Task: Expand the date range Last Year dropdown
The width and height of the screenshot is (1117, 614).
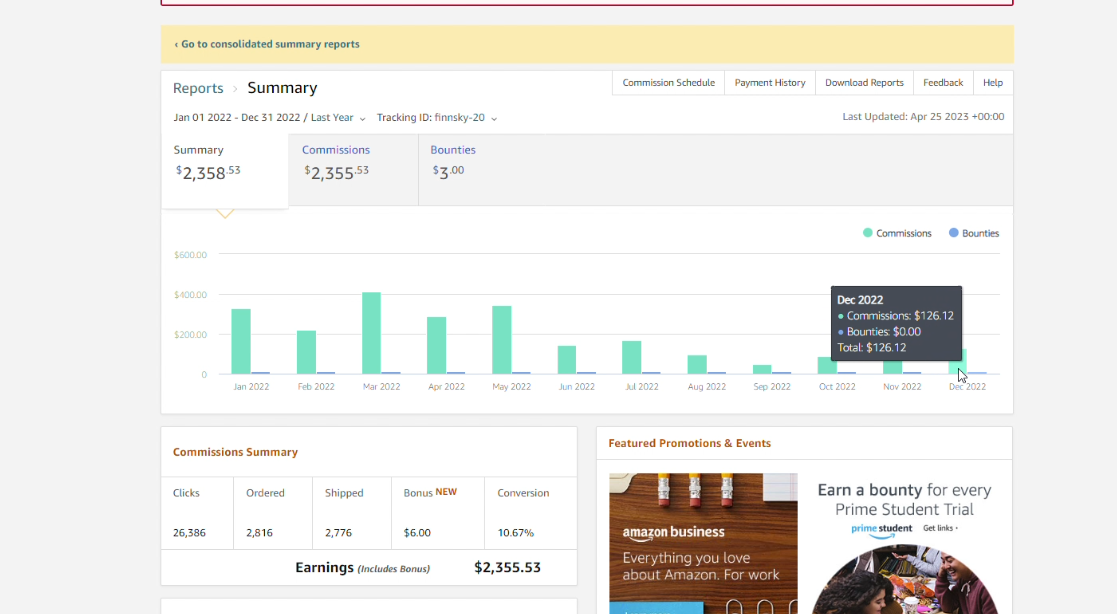Action: click(269, 118)
